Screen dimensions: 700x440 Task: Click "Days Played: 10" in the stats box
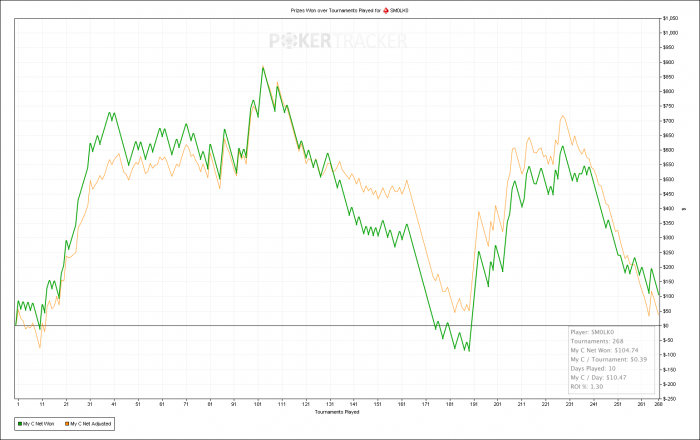point(593,369)
